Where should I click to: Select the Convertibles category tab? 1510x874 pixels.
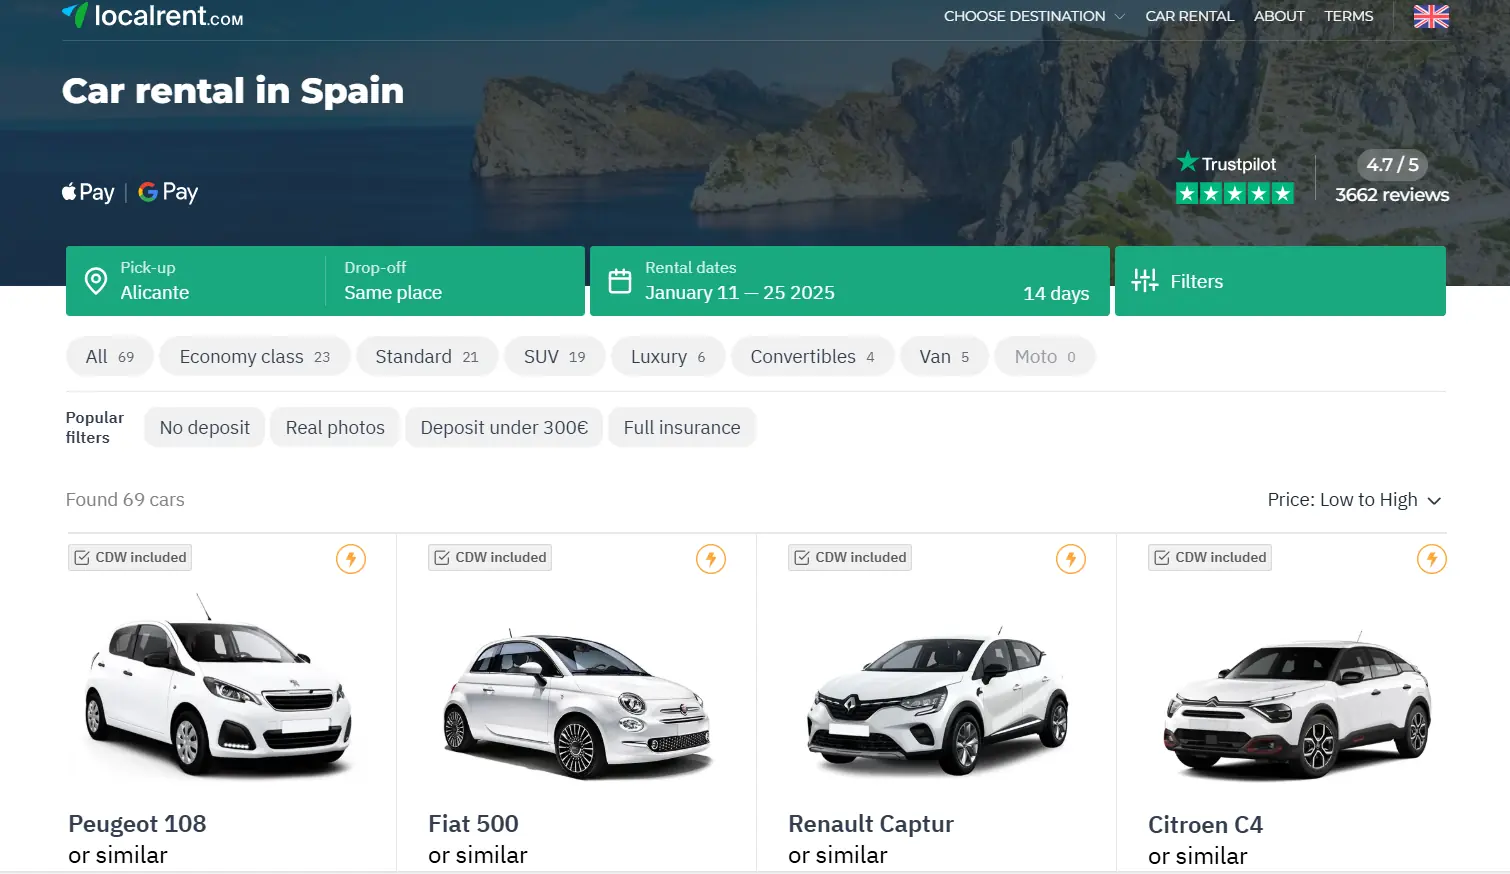point(813,357)
